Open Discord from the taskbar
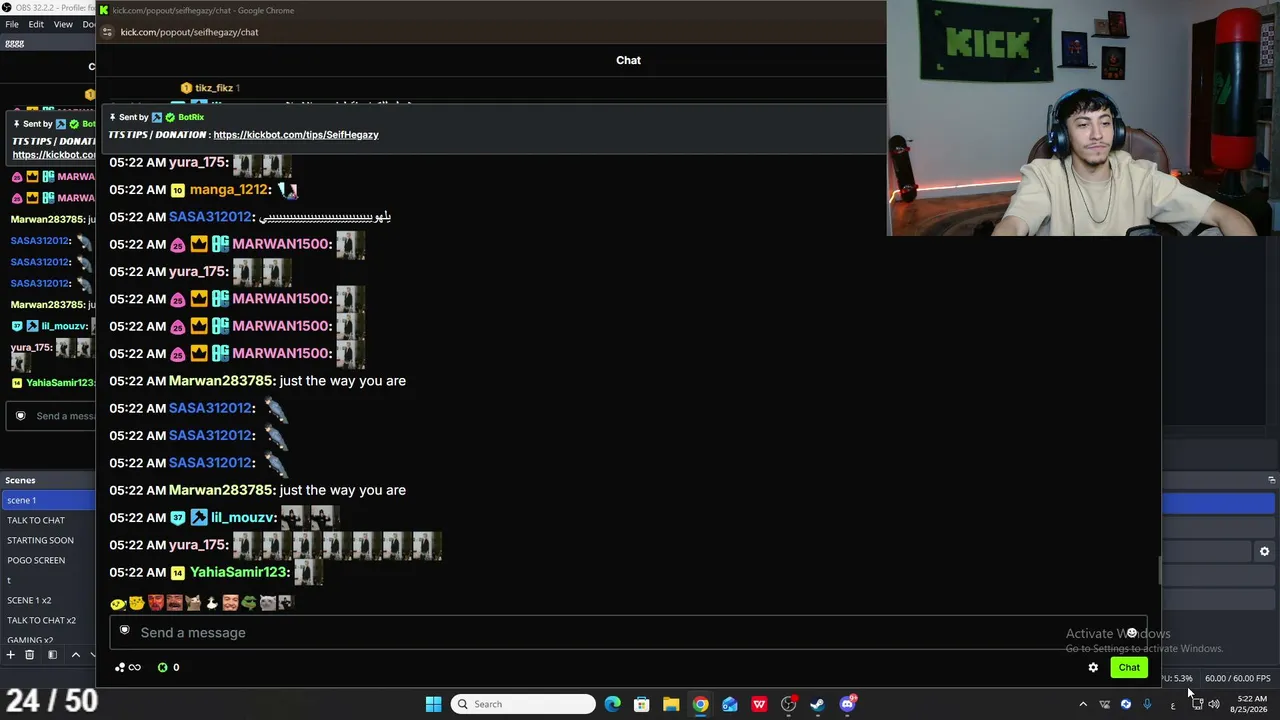The height and width of the screenshot is (720, 1280). (x=848, y=704)
